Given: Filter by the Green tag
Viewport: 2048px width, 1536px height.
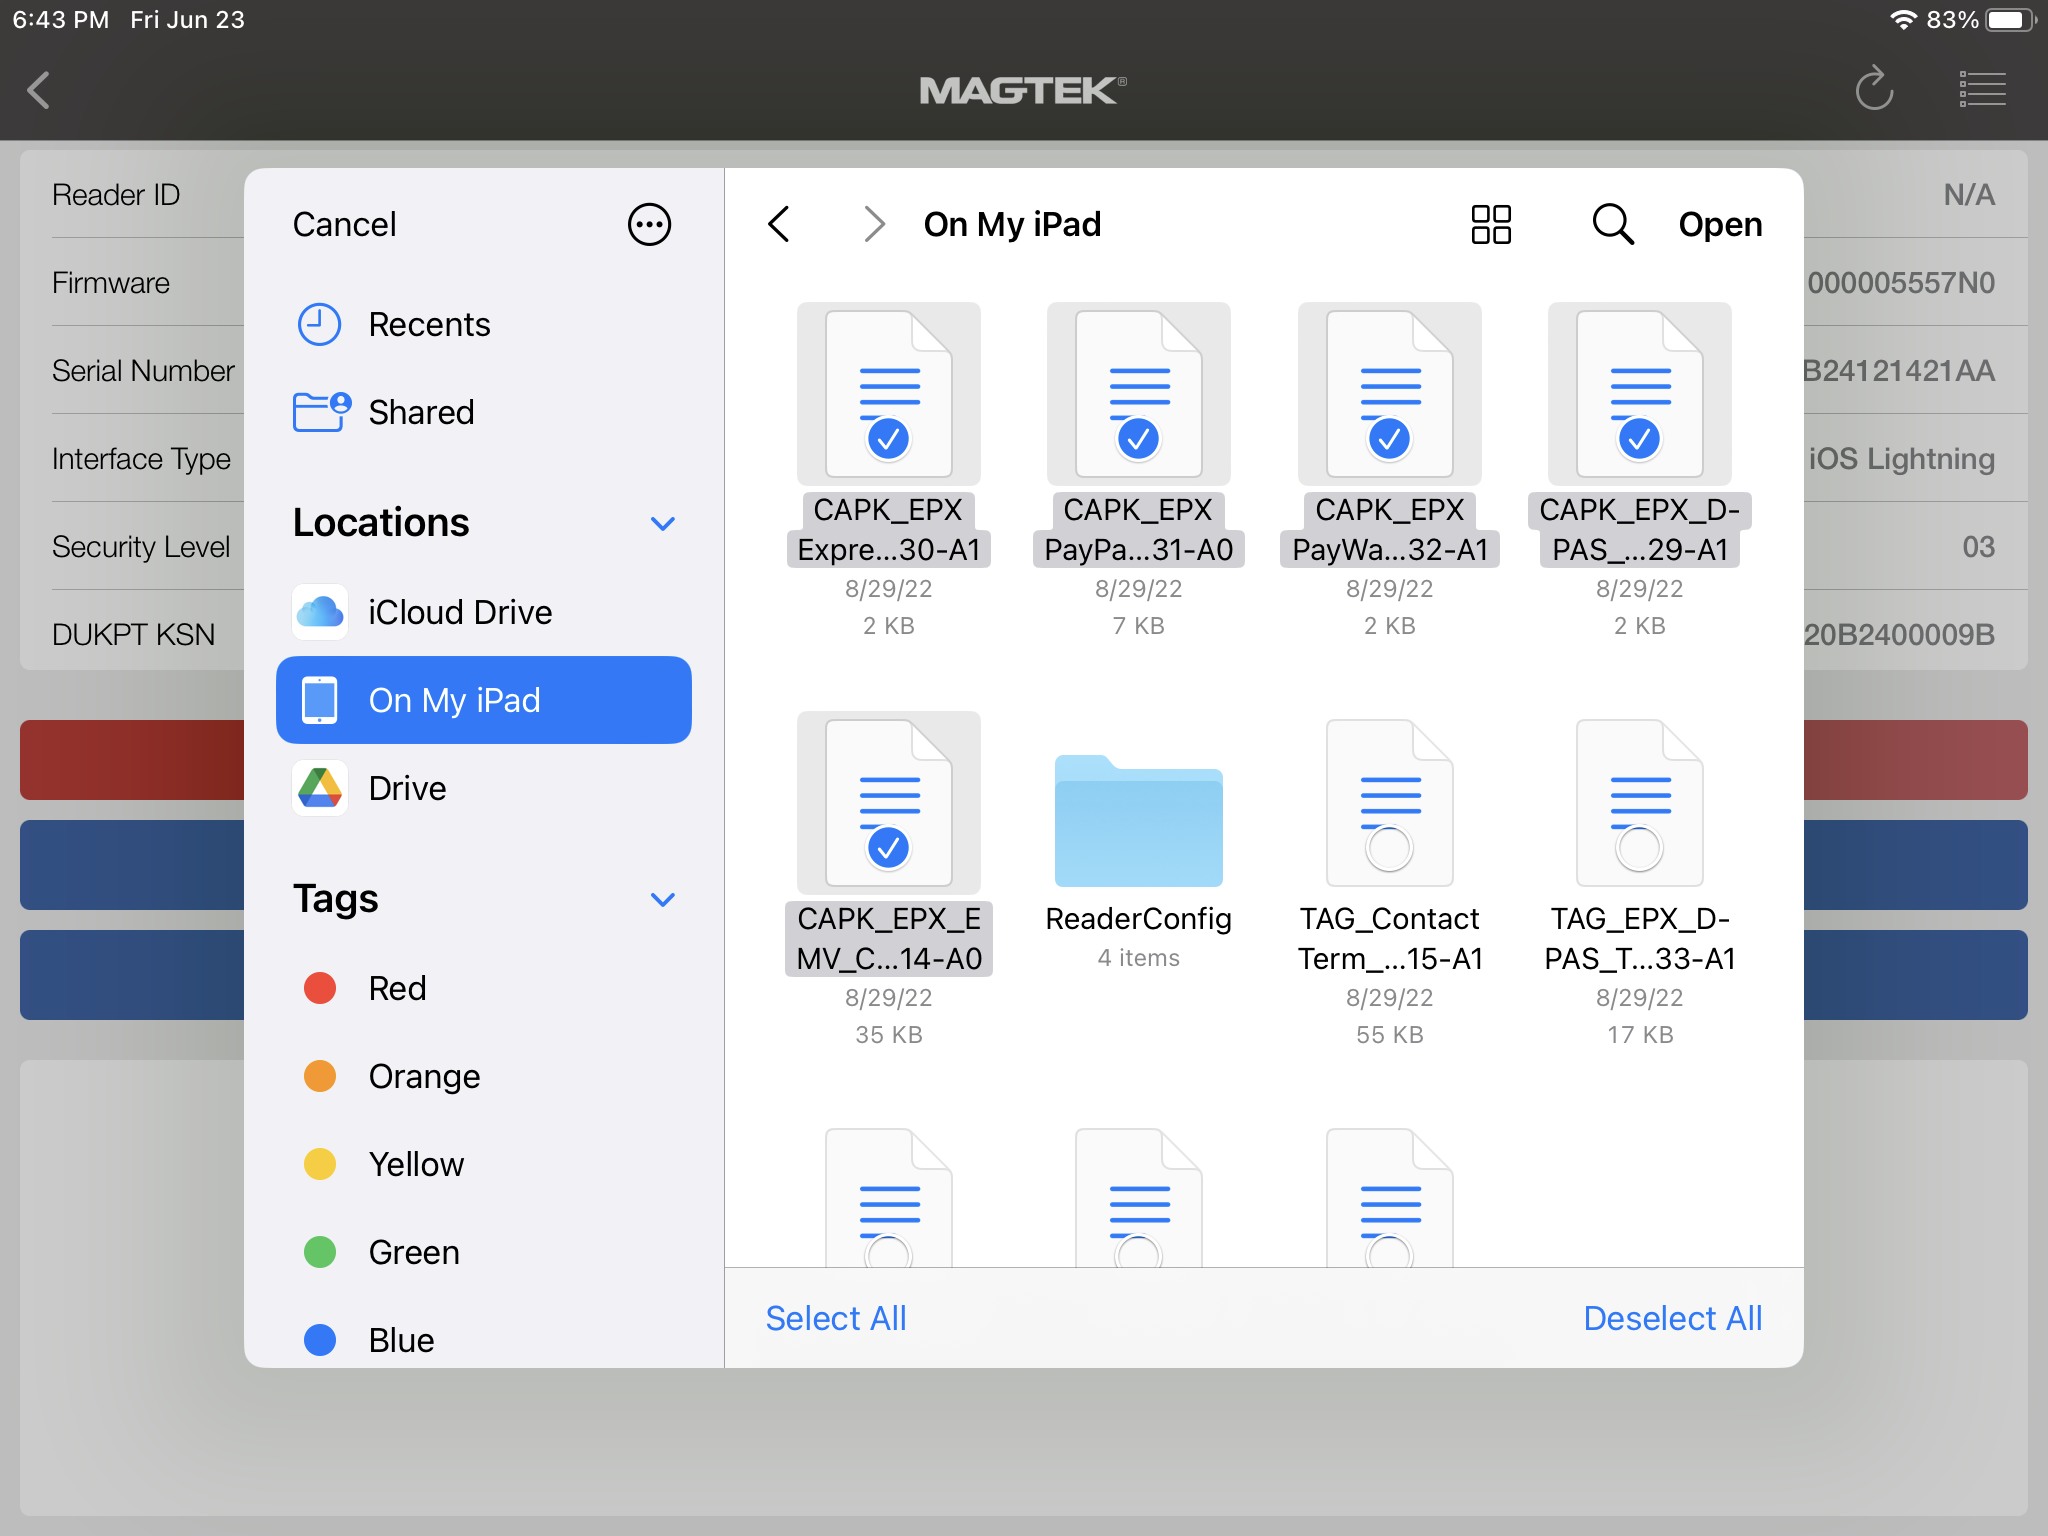Looking at the screenshot, I should pos(484,1252).
